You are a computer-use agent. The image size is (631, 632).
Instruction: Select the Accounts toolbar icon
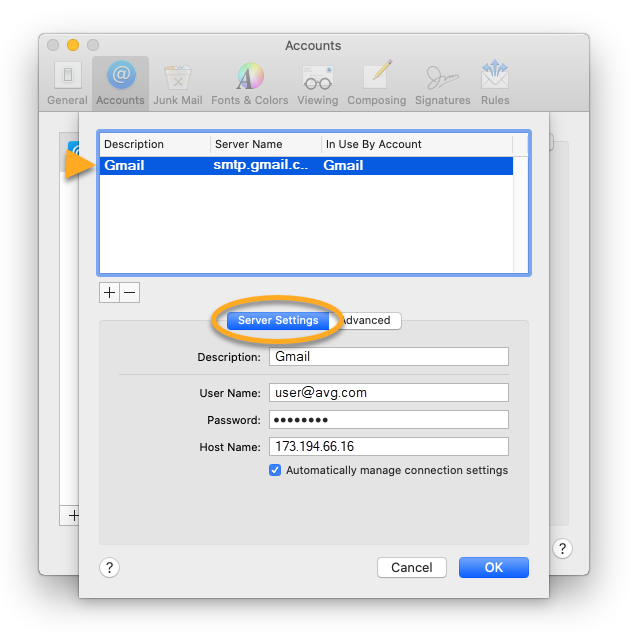[x=120, y=83]
